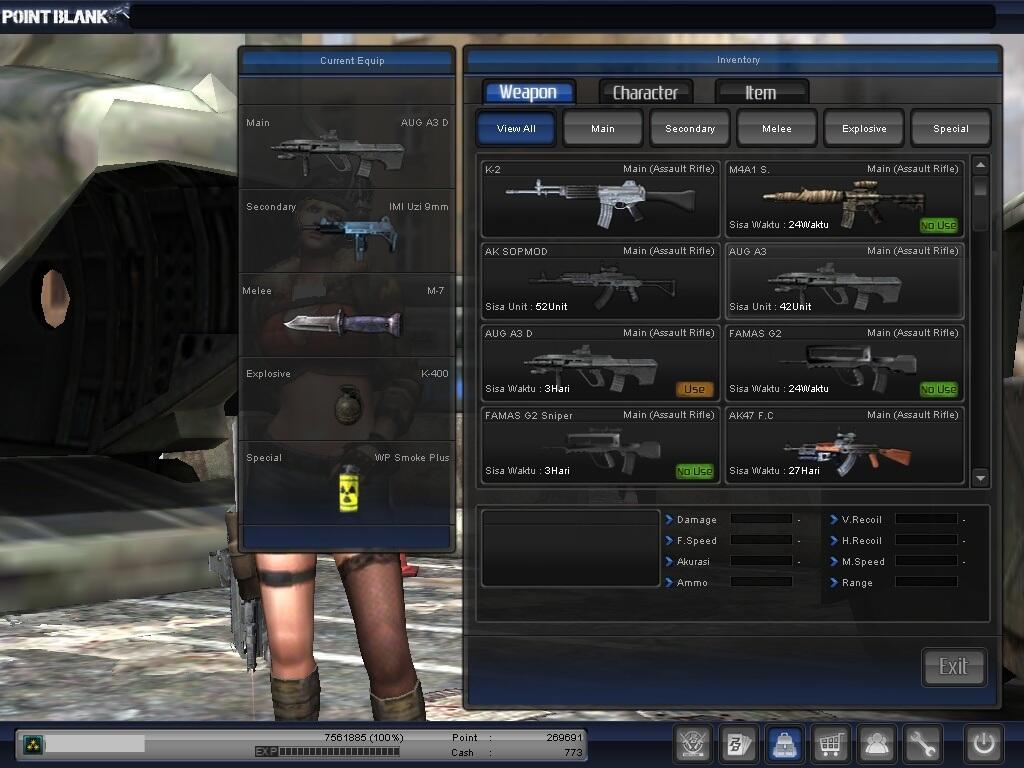Click the equipped Main AUG A3 D slot
The image size is (1024, 768).
click(347, 147)
